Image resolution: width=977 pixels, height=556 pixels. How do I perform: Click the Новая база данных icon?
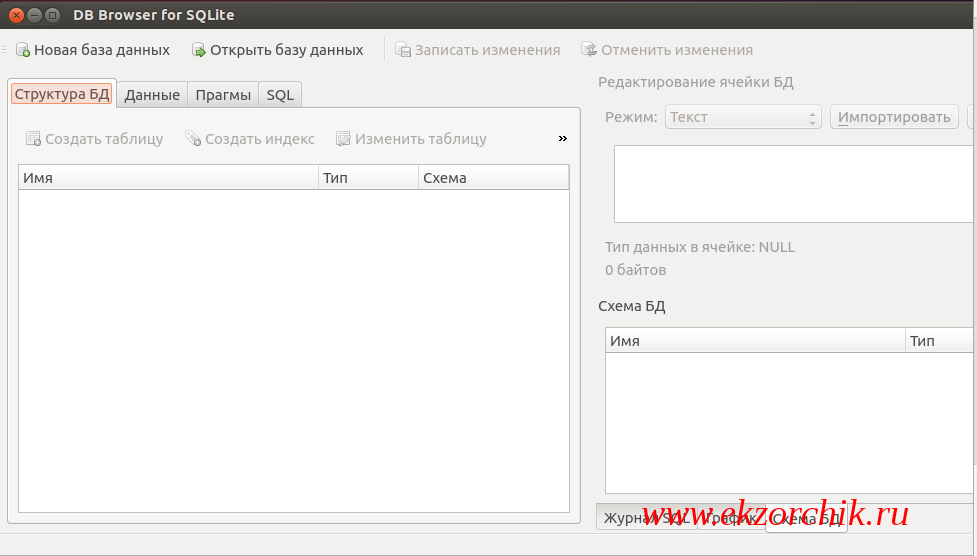(23, 50)
